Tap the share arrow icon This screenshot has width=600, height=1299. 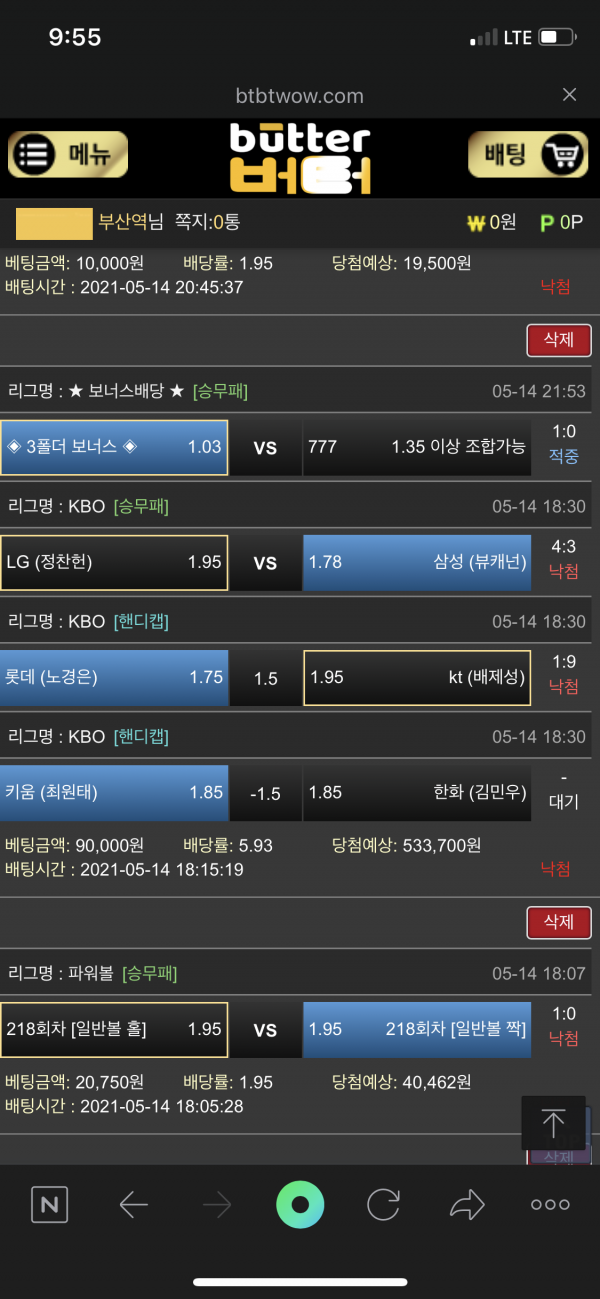tap(467, 1205)
